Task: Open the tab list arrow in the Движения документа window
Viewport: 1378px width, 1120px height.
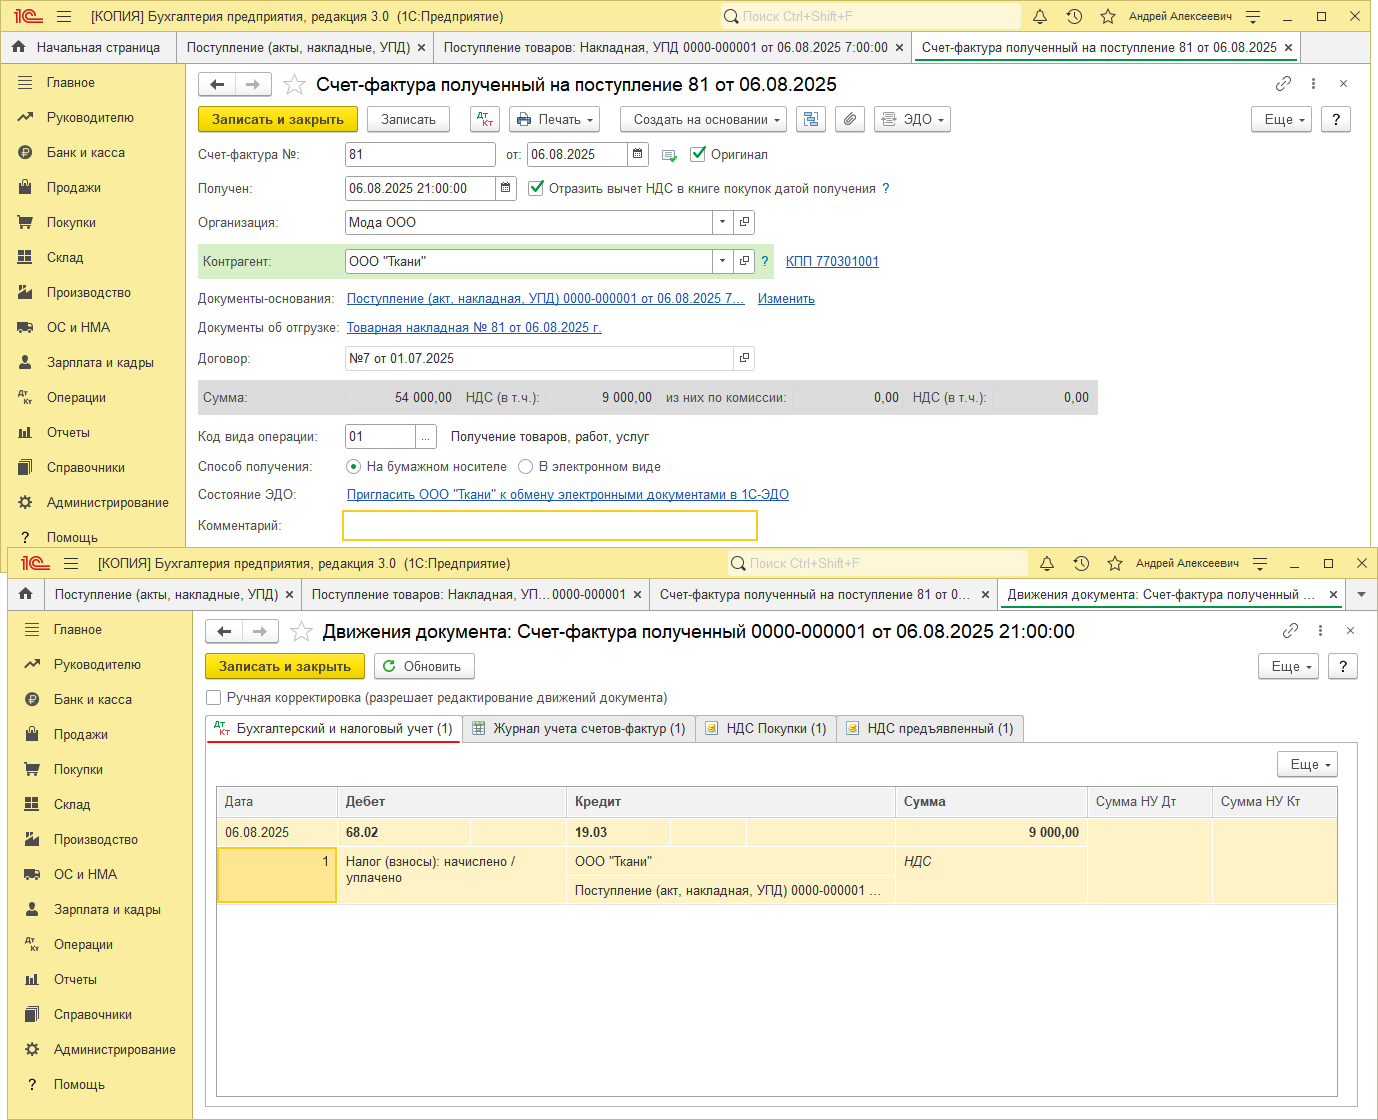Action: (1361, 594)
